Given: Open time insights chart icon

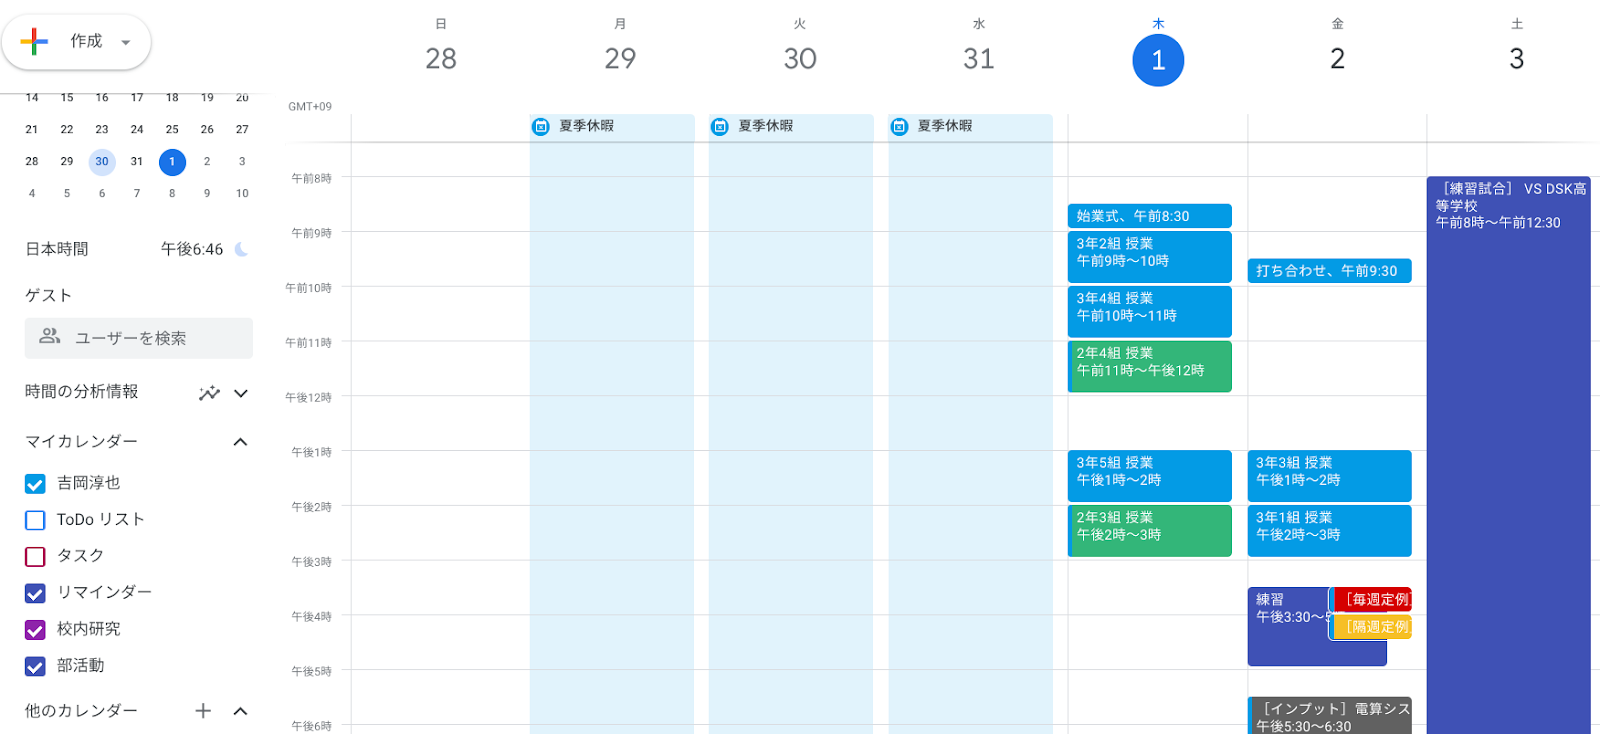Looking at the screenshot, I should tap(209, 393).
